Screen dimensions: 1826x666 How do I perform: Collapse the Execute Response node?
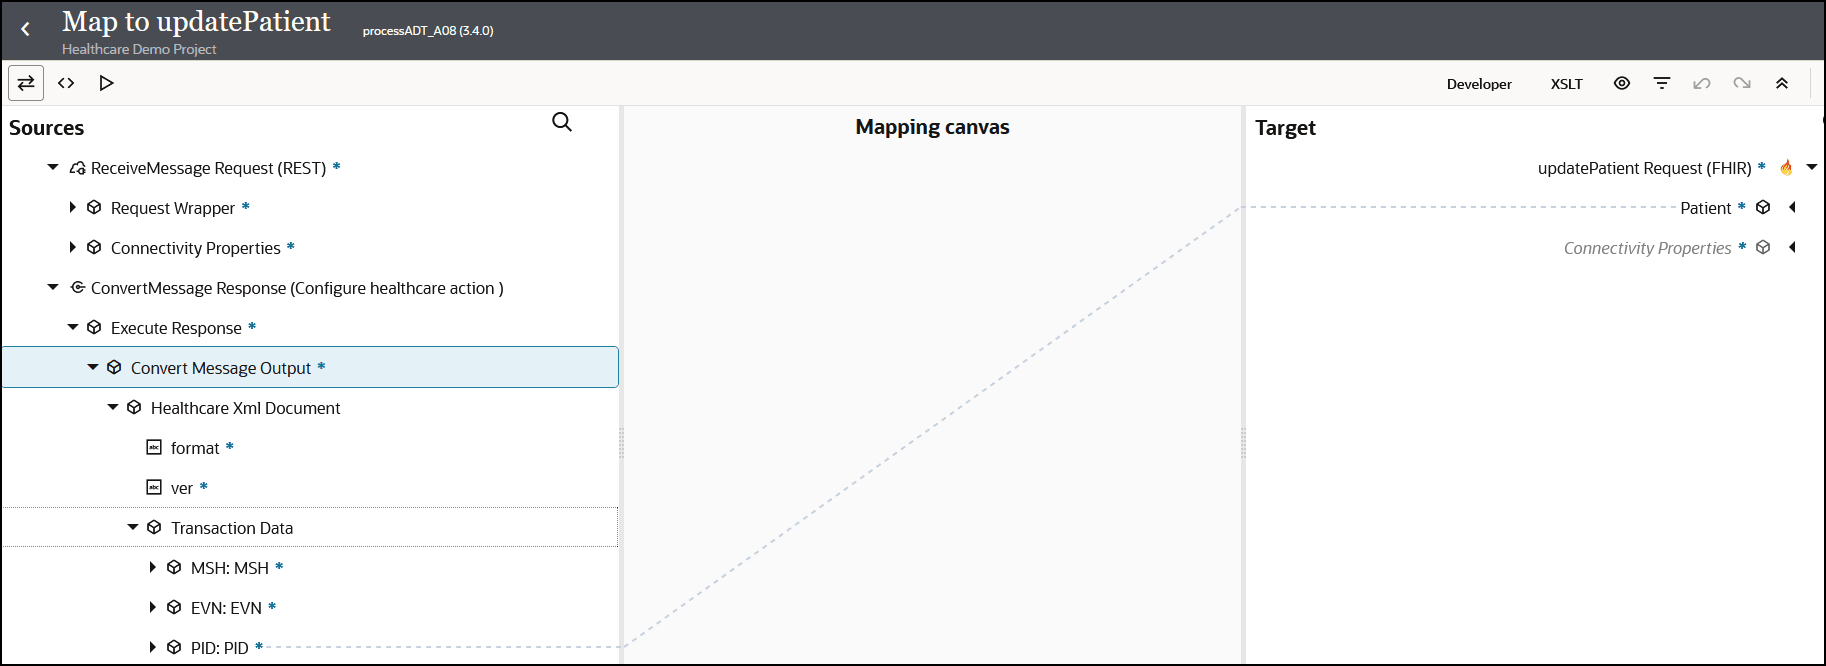(x=73, y=327)
